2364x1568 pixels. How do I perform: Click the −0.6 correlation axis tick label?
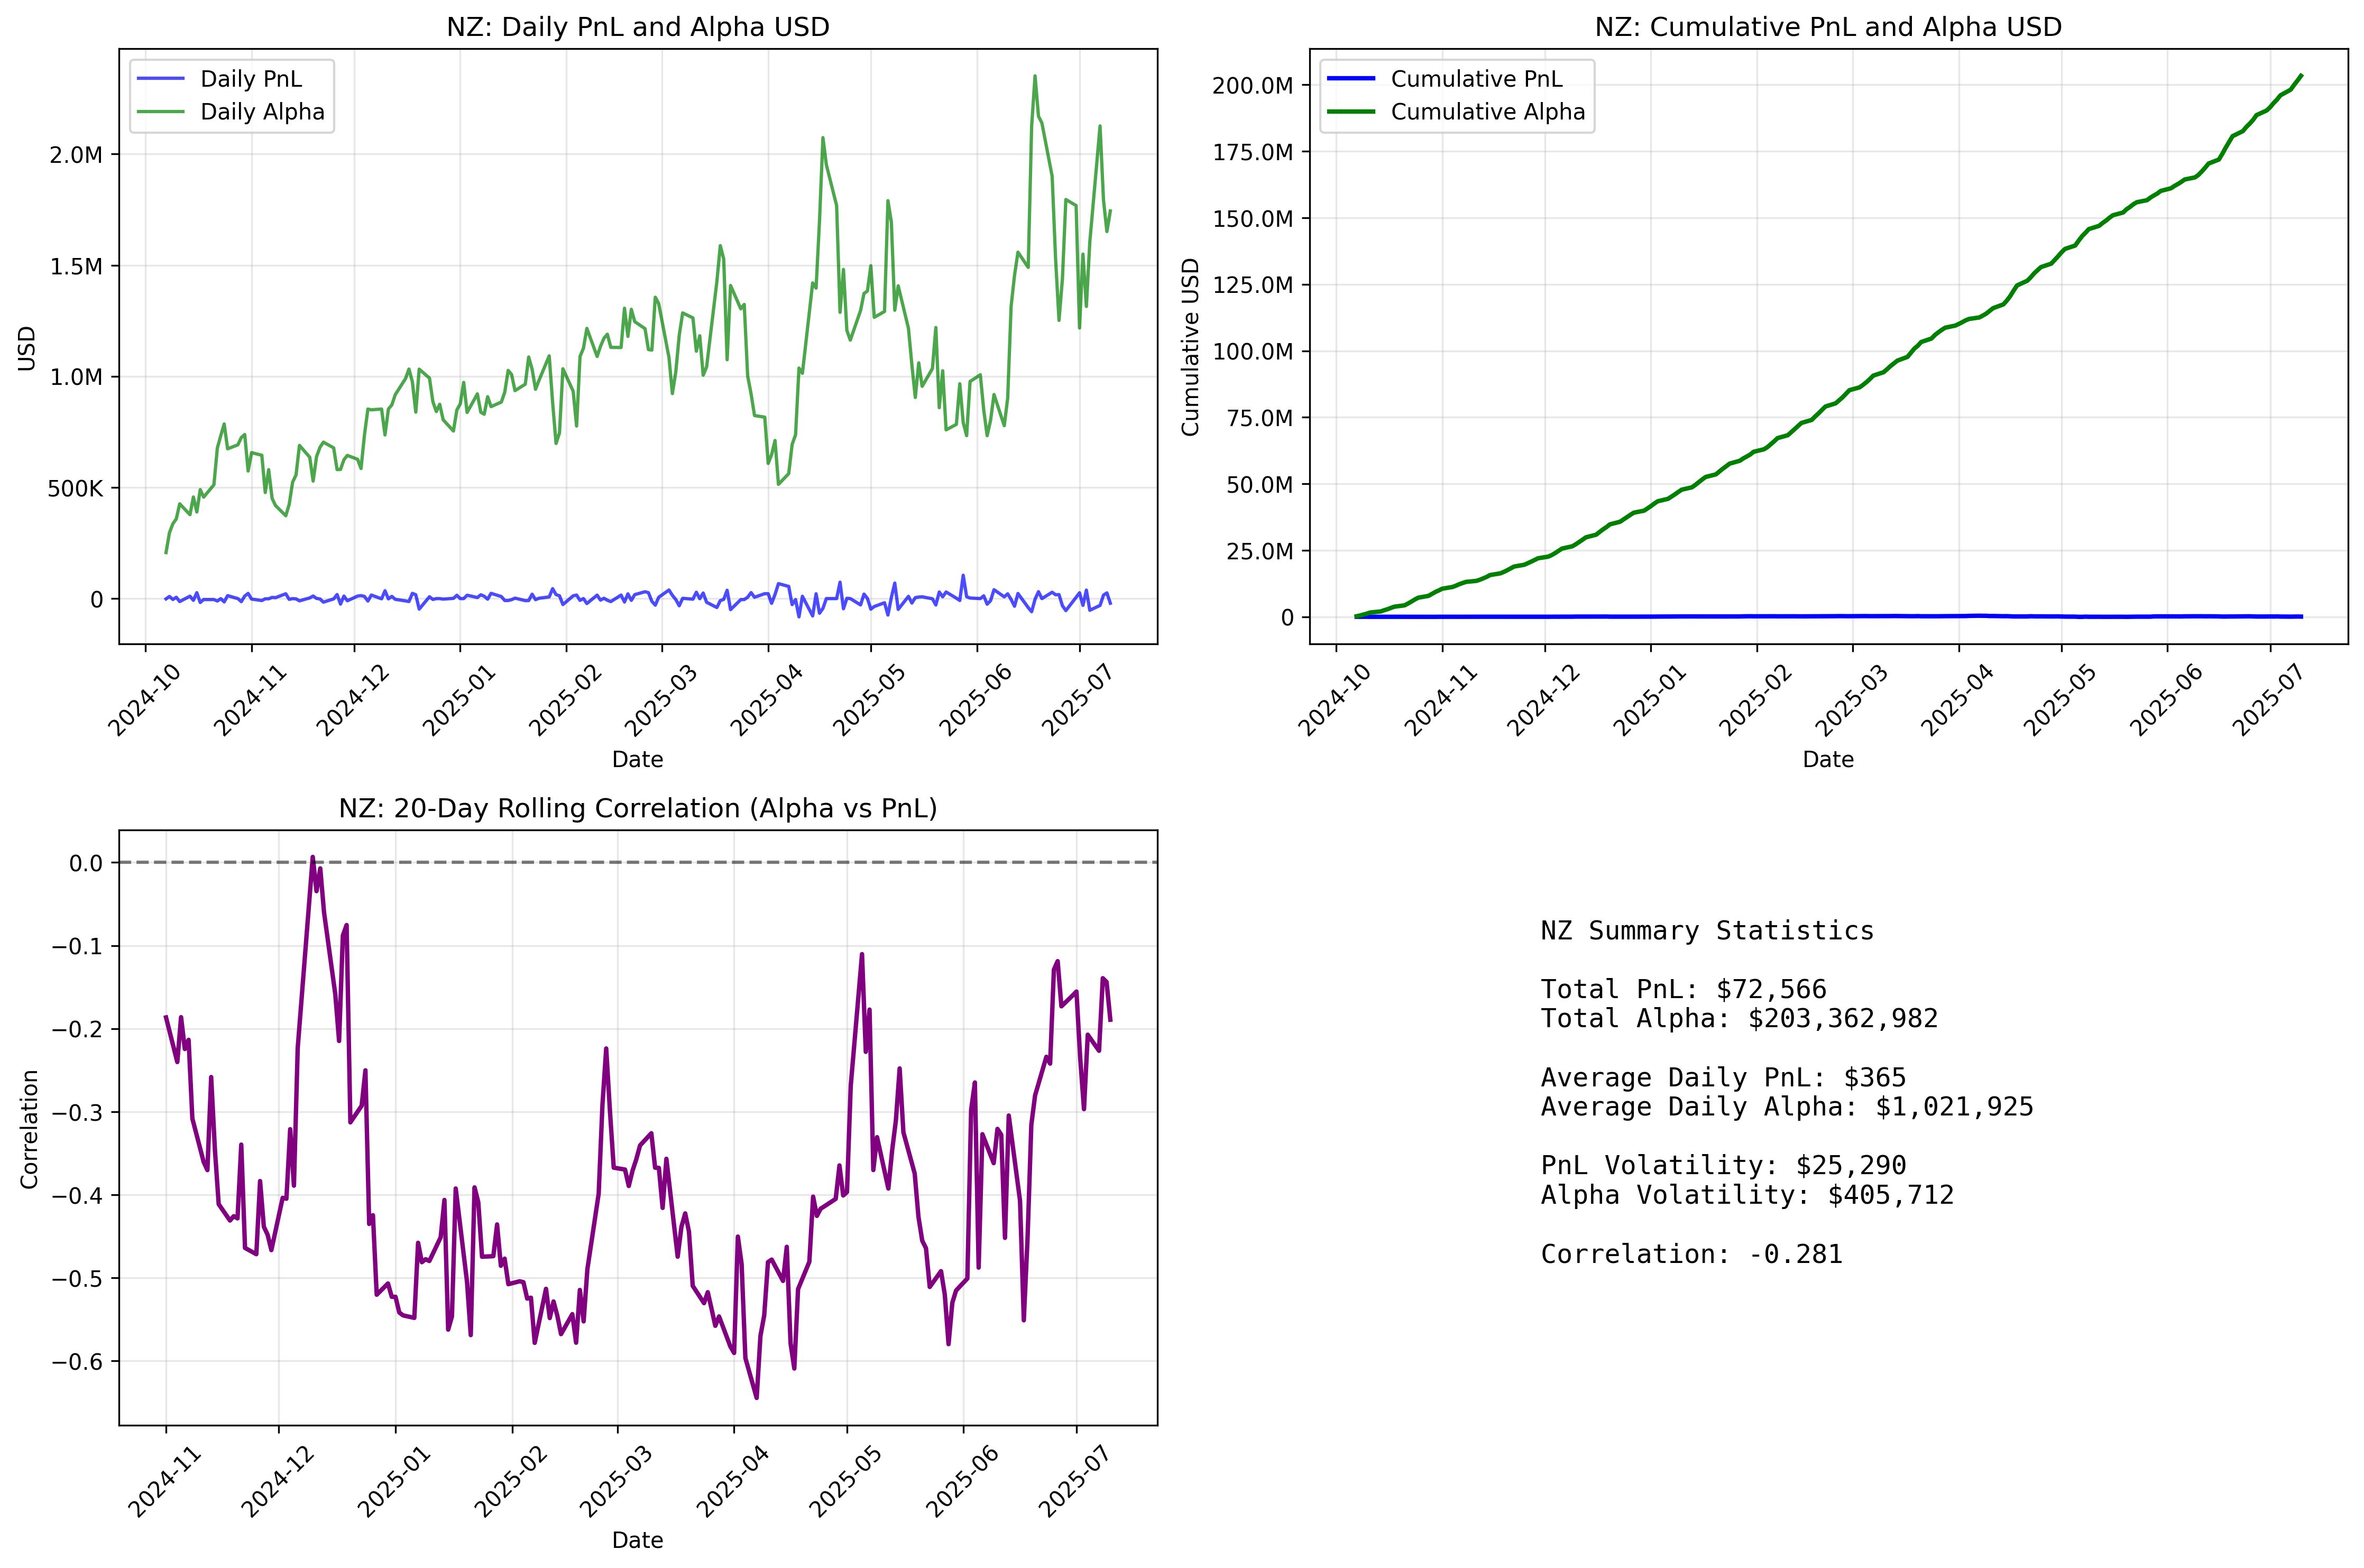click(77, 1362)
